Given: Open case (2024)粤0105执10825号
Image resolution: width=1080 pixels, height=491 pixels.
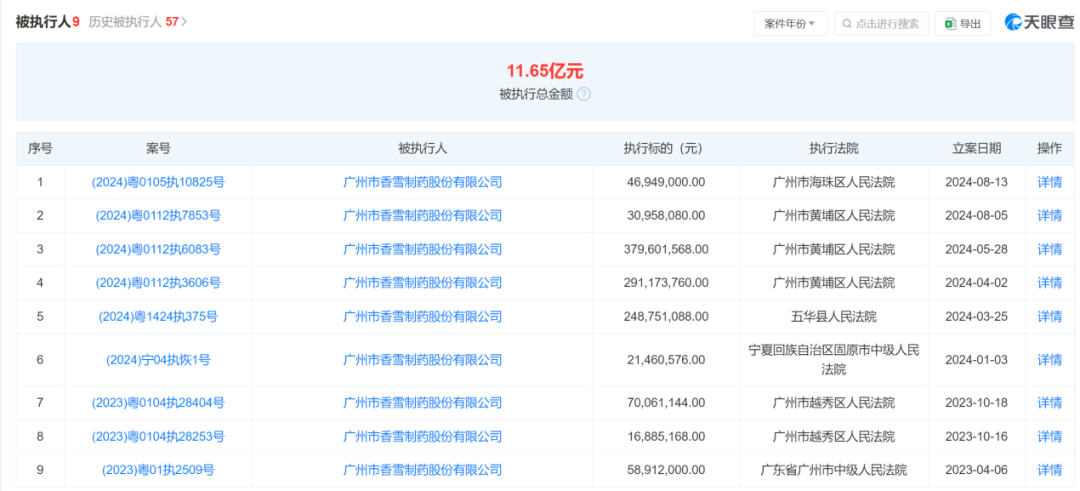Looking at the screenshot, I should coord(158,182).
